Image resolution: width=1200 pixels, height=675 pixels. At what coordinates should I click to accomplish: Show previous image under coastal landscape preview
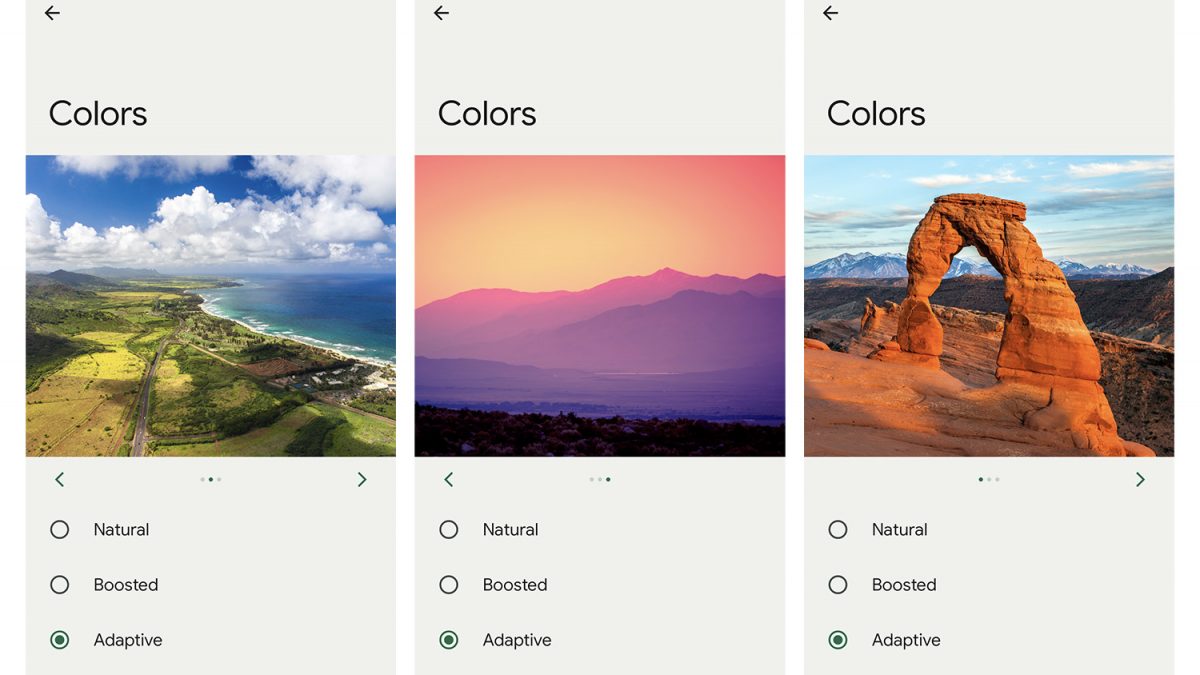(59, 480)
